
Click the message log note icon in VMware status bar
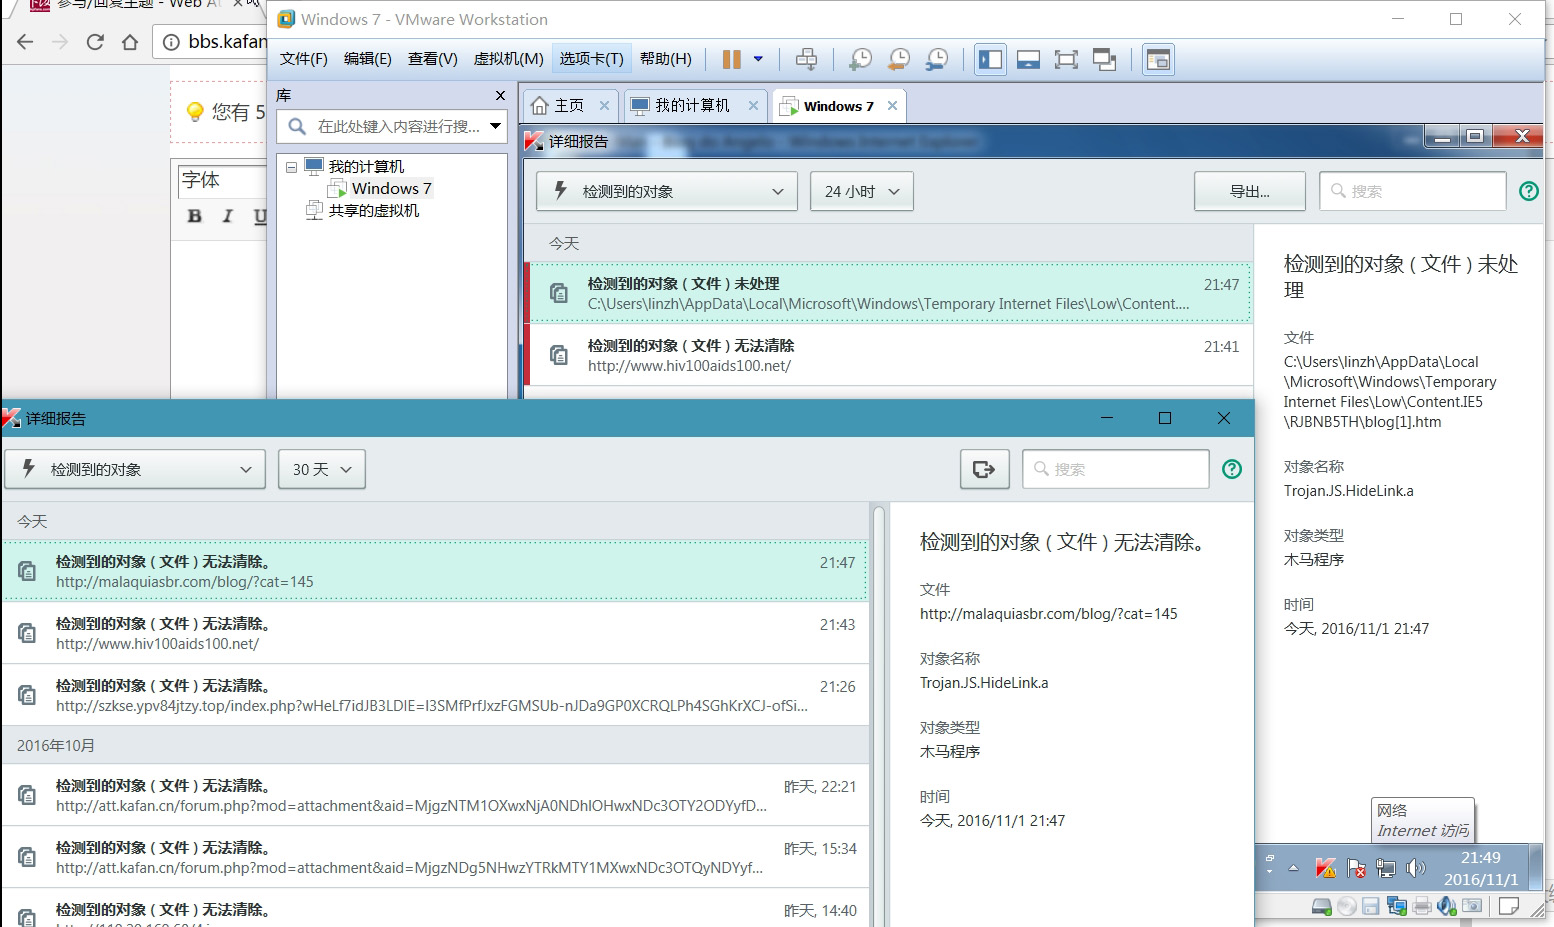coord(1509,907)
